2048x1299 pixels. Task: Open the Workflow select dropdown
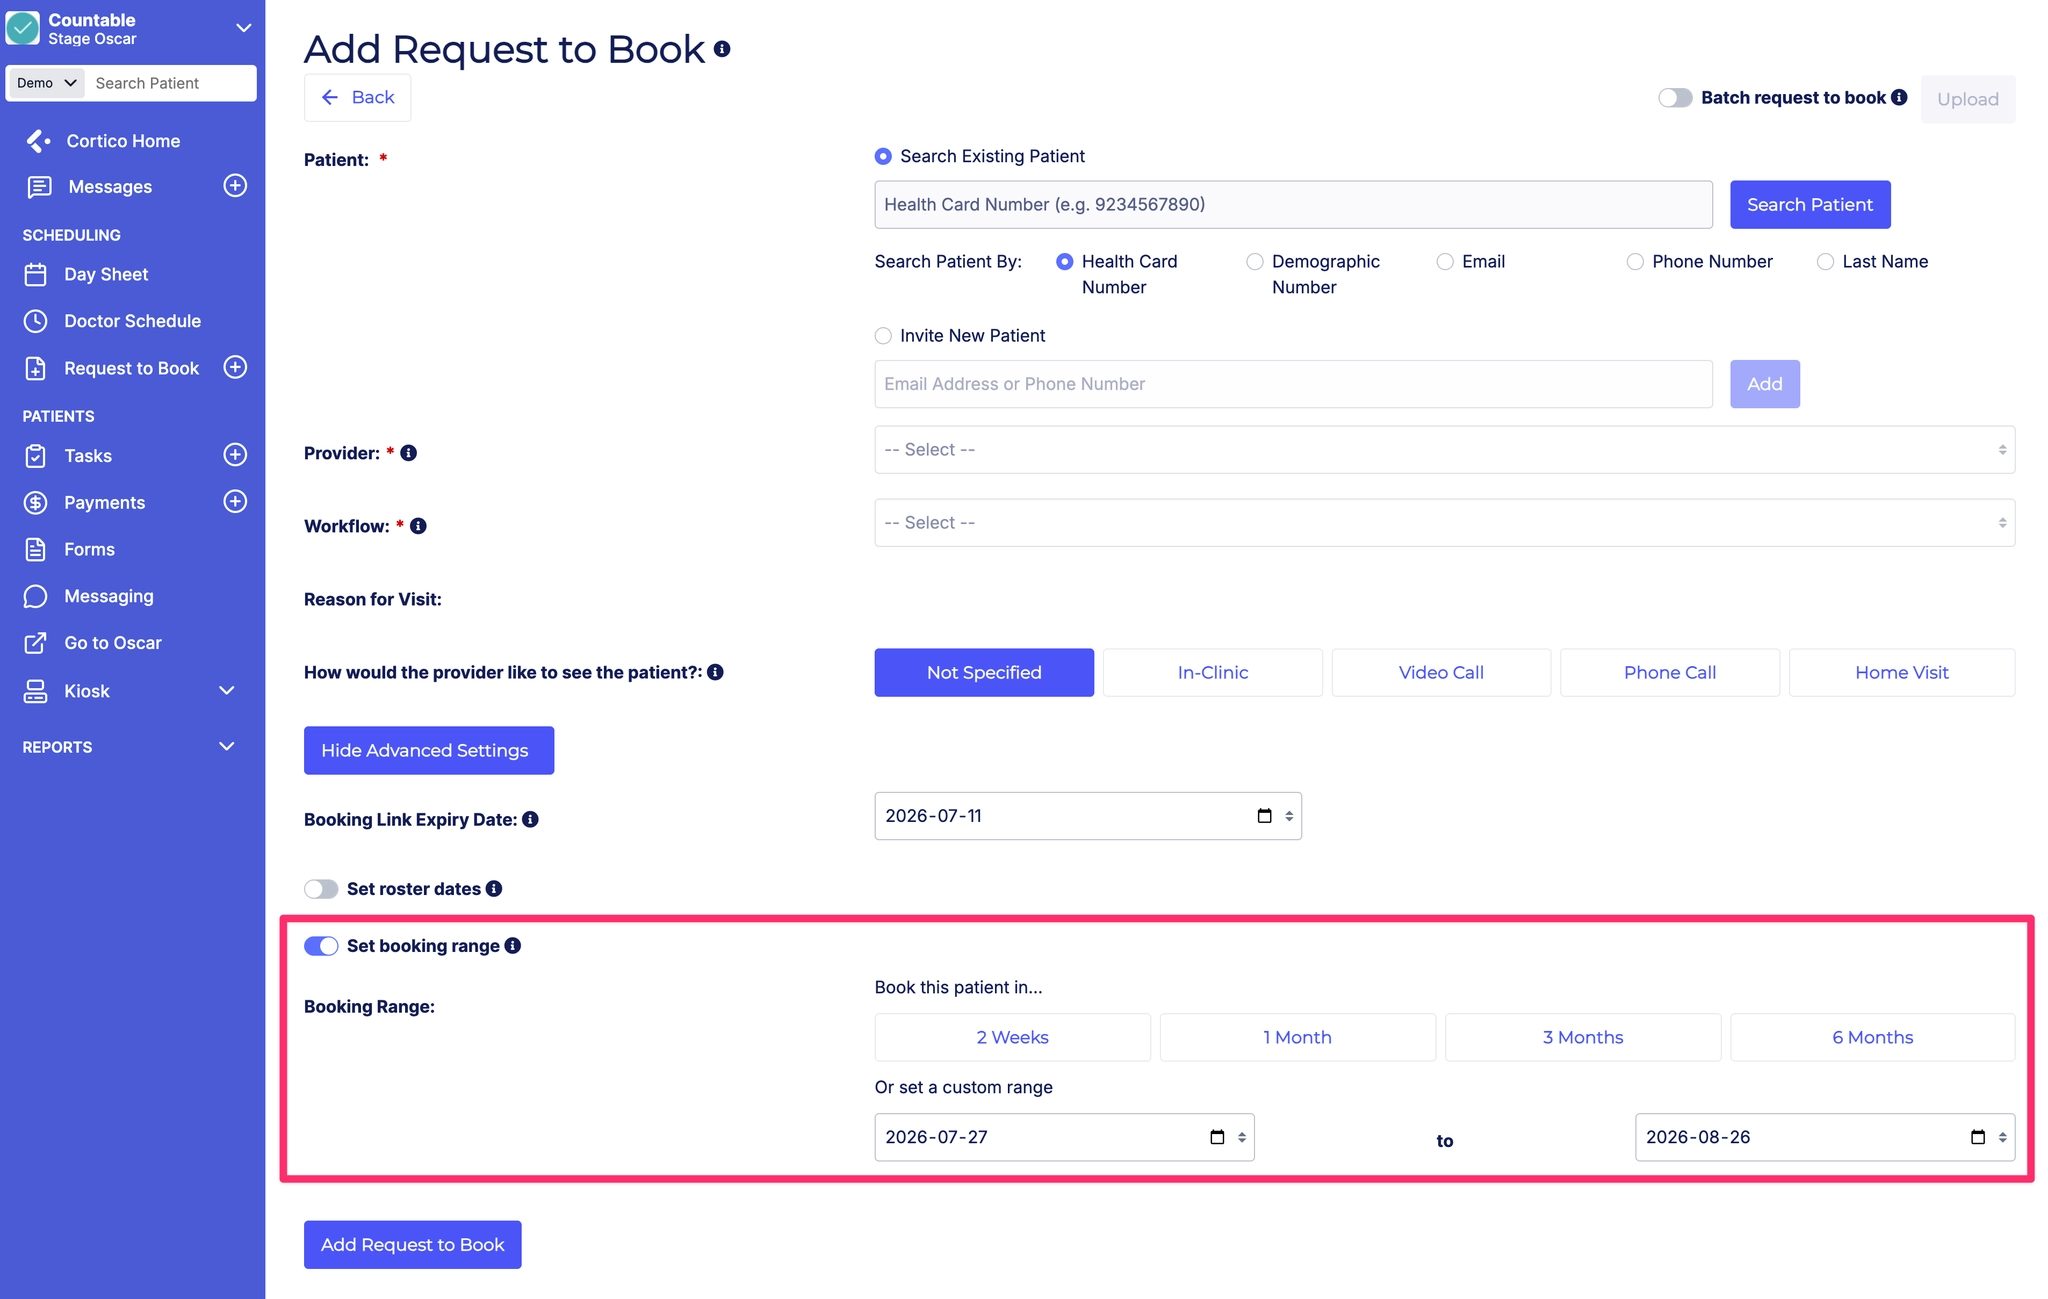(x=1444, y=523)
